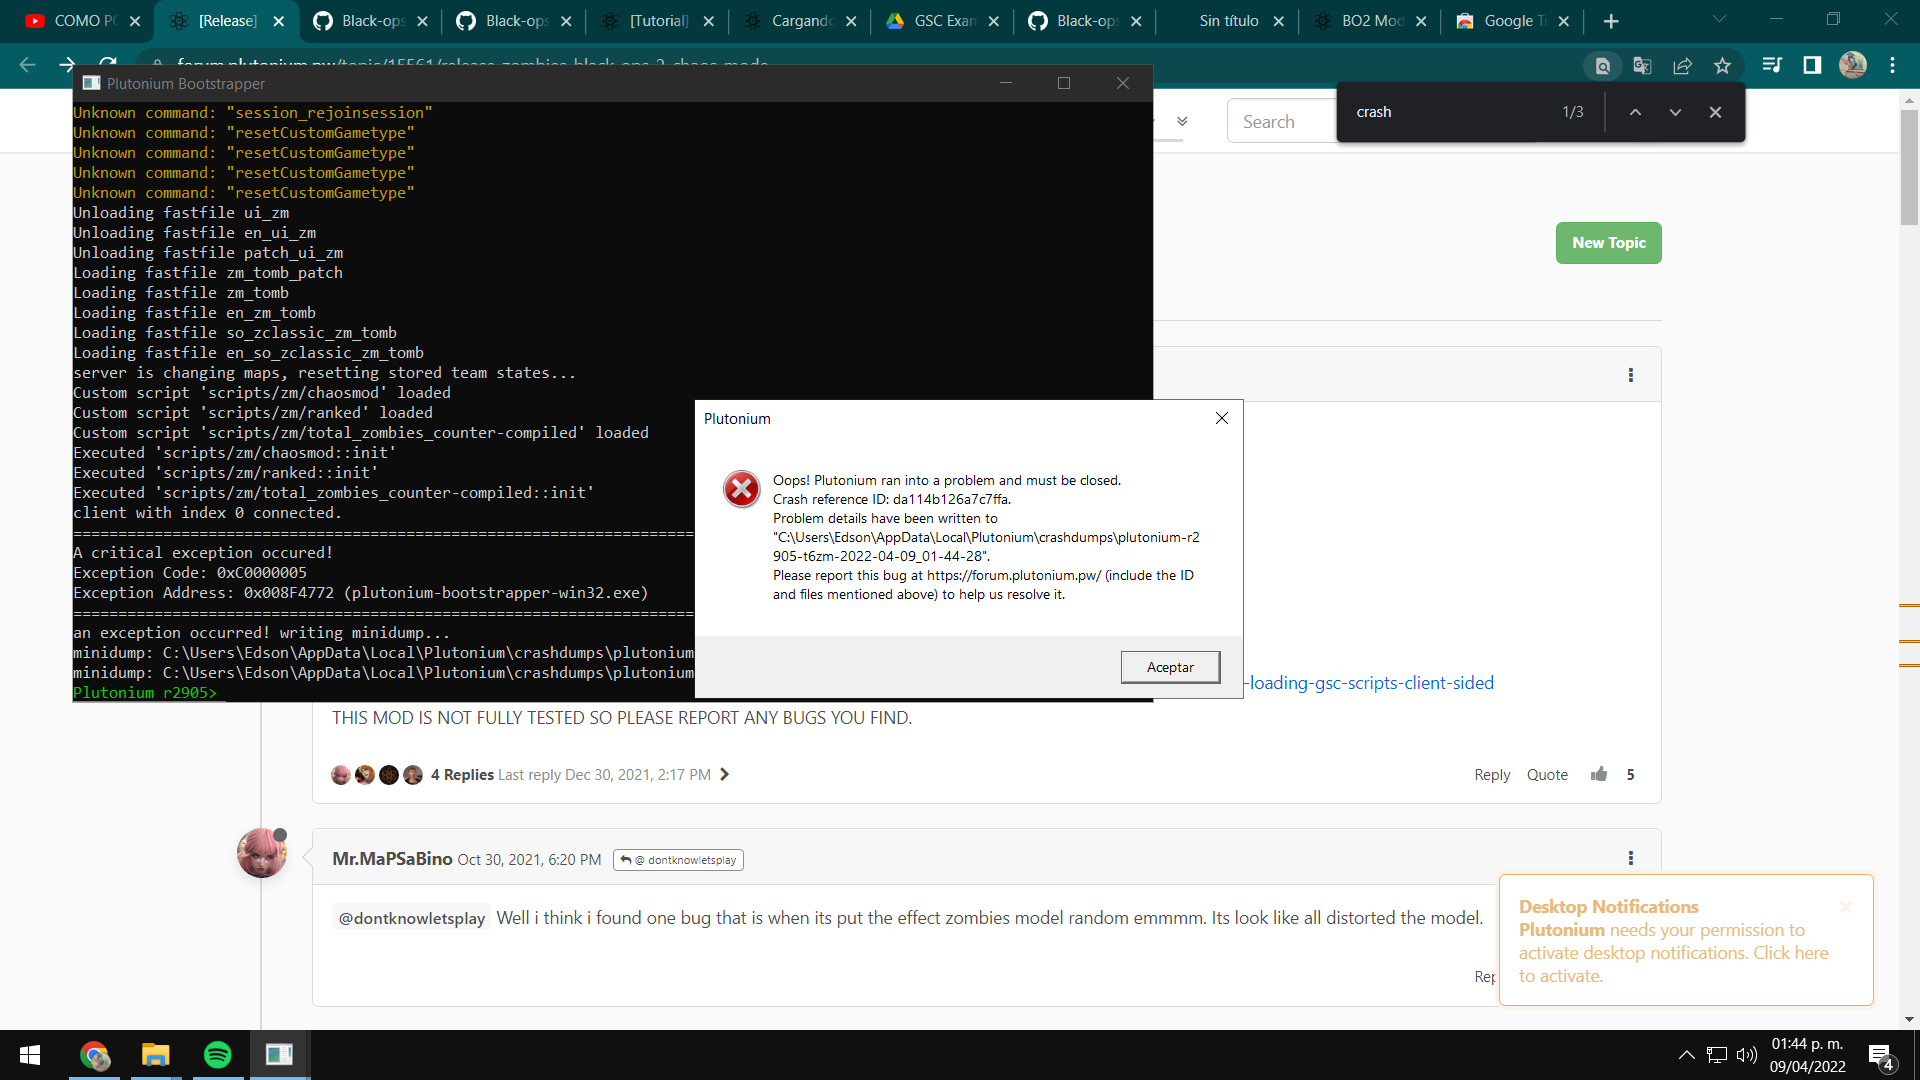
Task: Click Aceptar in the Plutonium error dialog
Action: pyautogui.click(x=1170, y=667)
